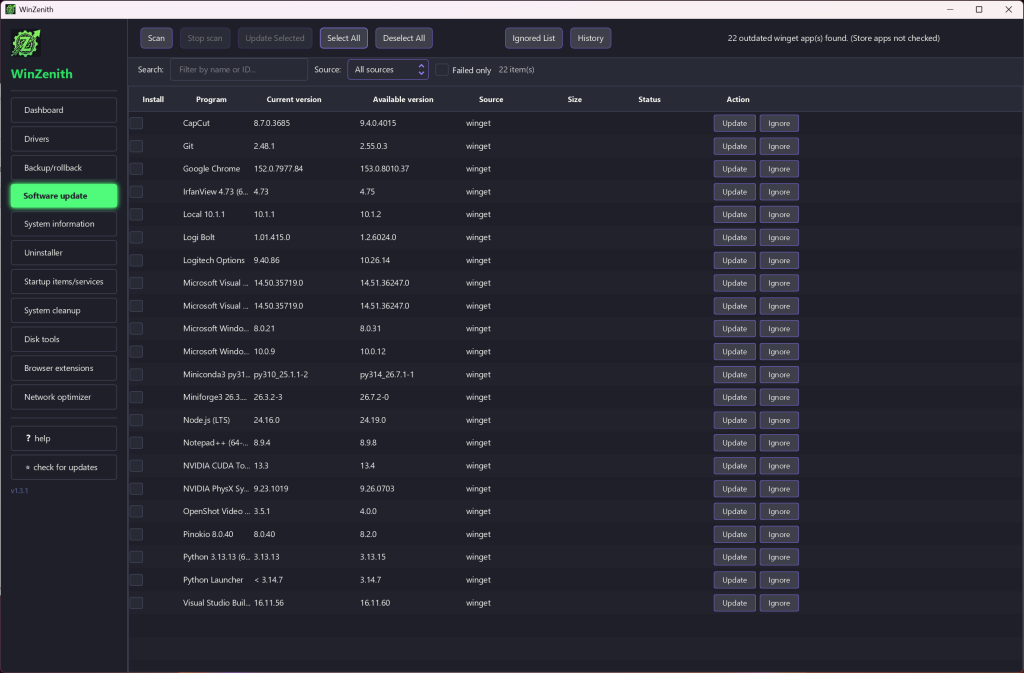
Task: Update Logitech Options
Action: point(735,260)
